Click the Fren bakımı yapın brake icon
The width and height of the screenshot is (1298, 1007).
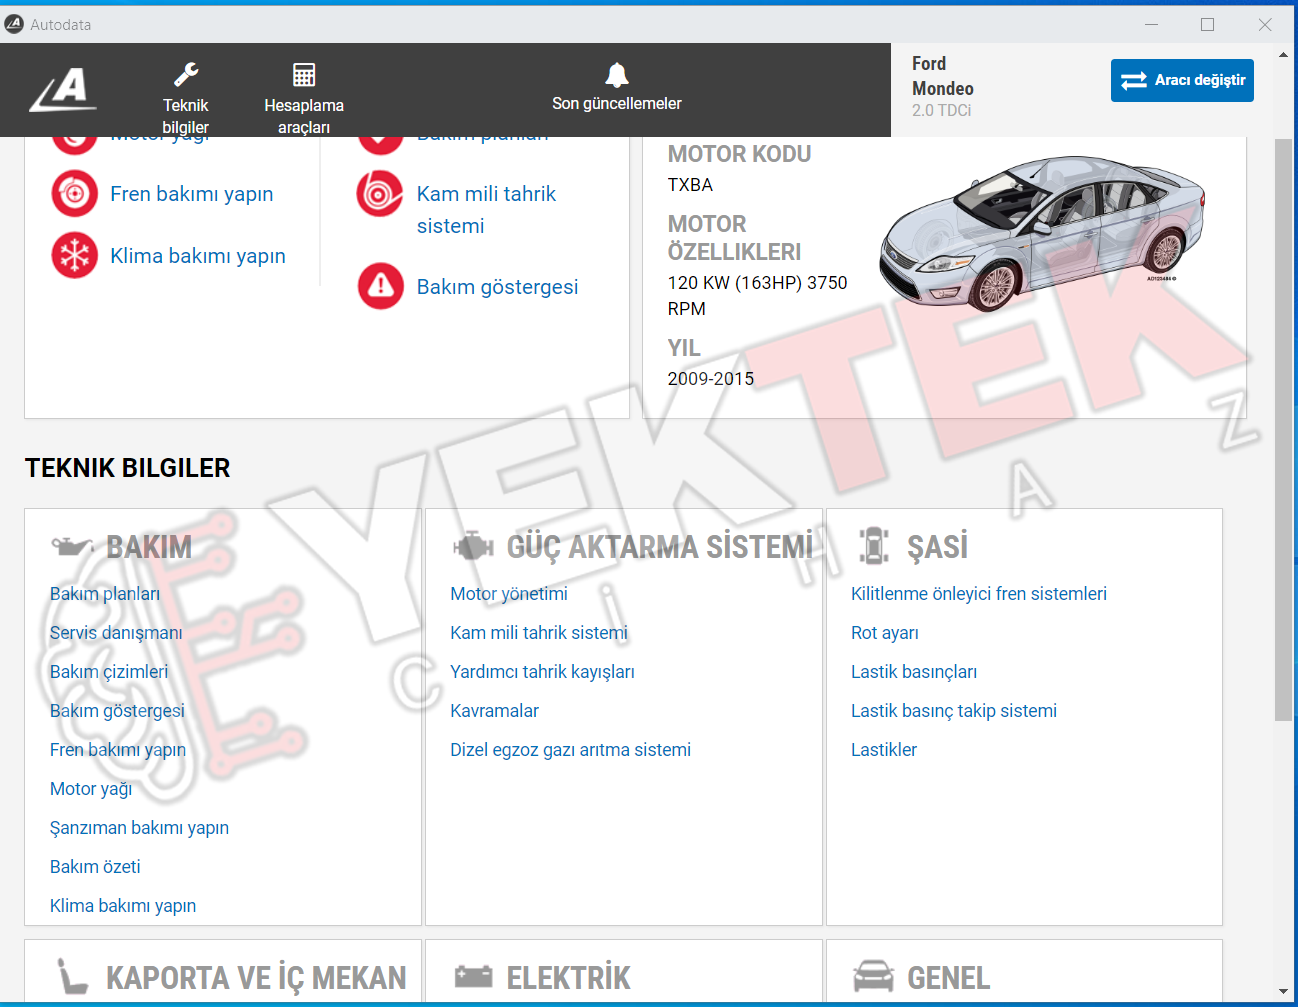point(75,194)
